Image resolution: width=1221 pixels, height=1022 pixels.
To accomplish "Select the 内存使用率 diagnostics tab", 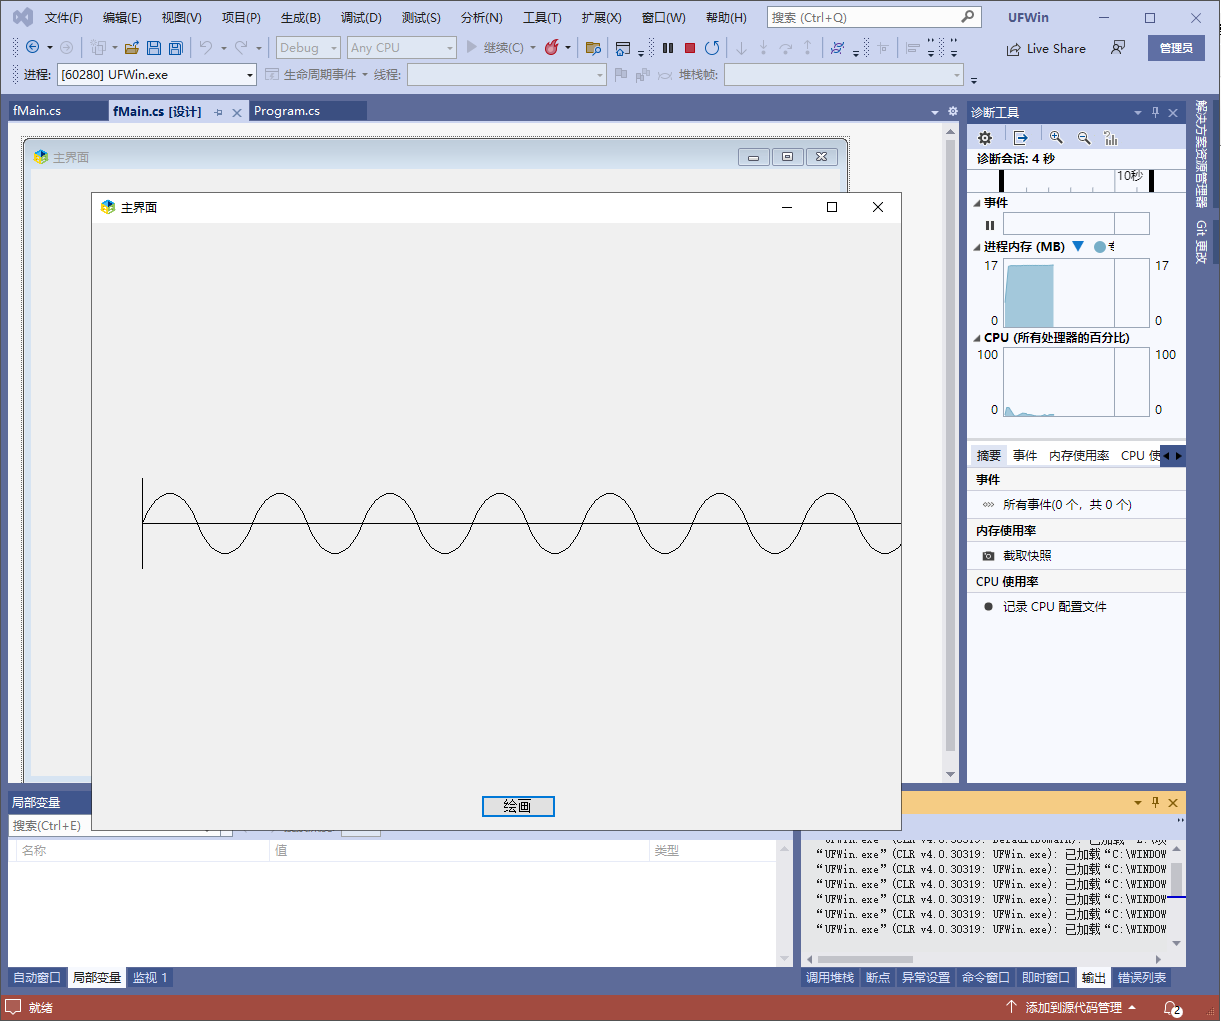I will point(1079,456).
